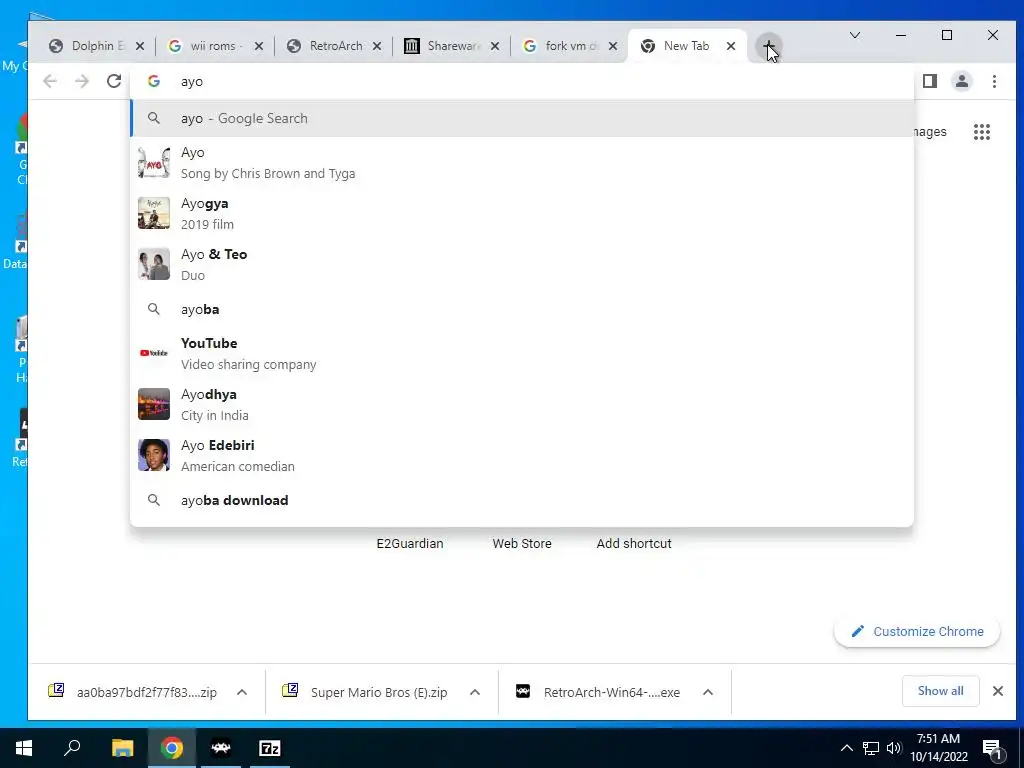Close the Dolphin tab
Screen dimensions: 1024x768
click(x=140, y=46)
